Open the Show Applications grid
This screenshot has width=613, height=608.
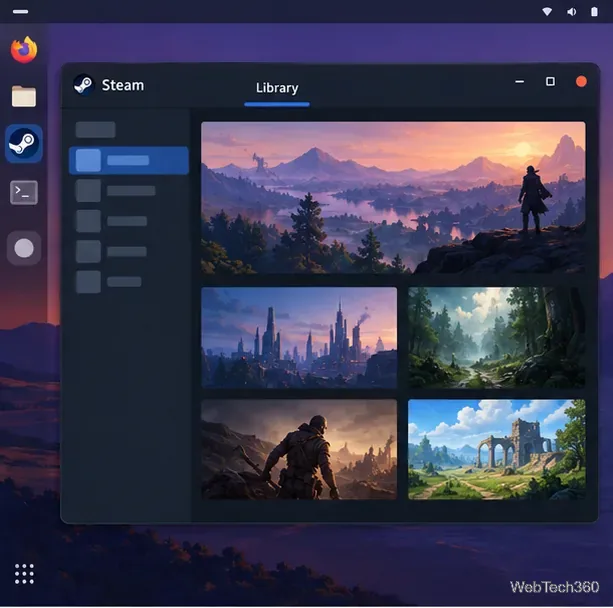(24, 574)
